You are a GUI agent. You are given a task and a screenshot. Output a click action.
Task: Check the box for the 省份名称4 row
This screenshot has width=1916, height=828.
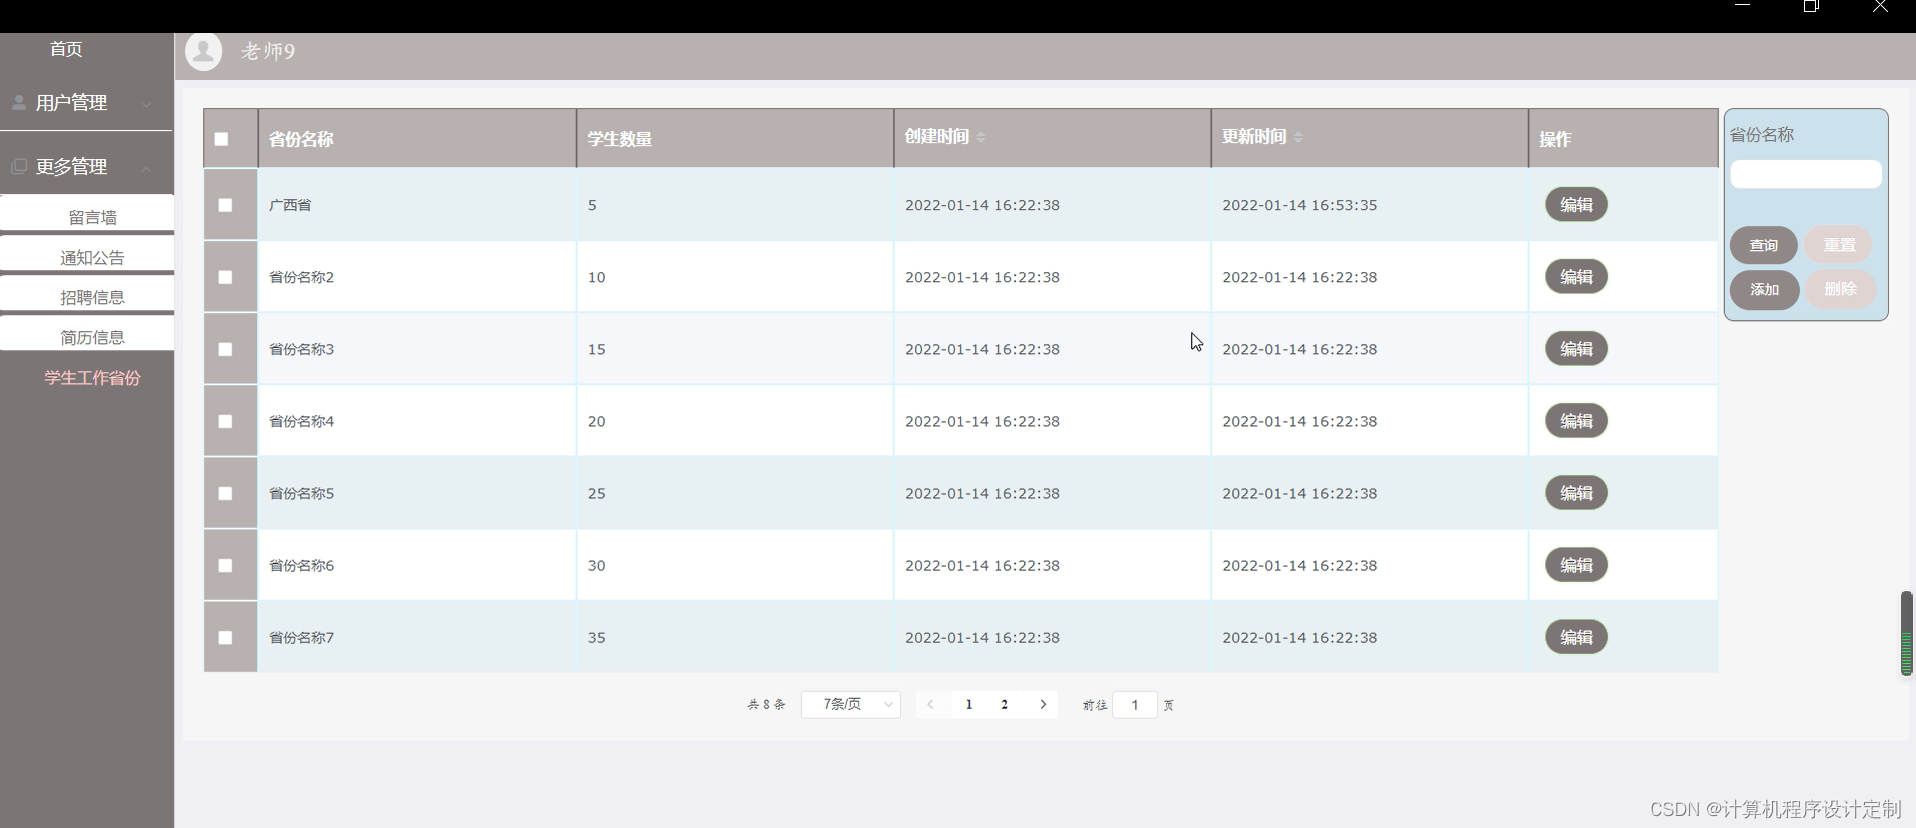tap(225, 421)
